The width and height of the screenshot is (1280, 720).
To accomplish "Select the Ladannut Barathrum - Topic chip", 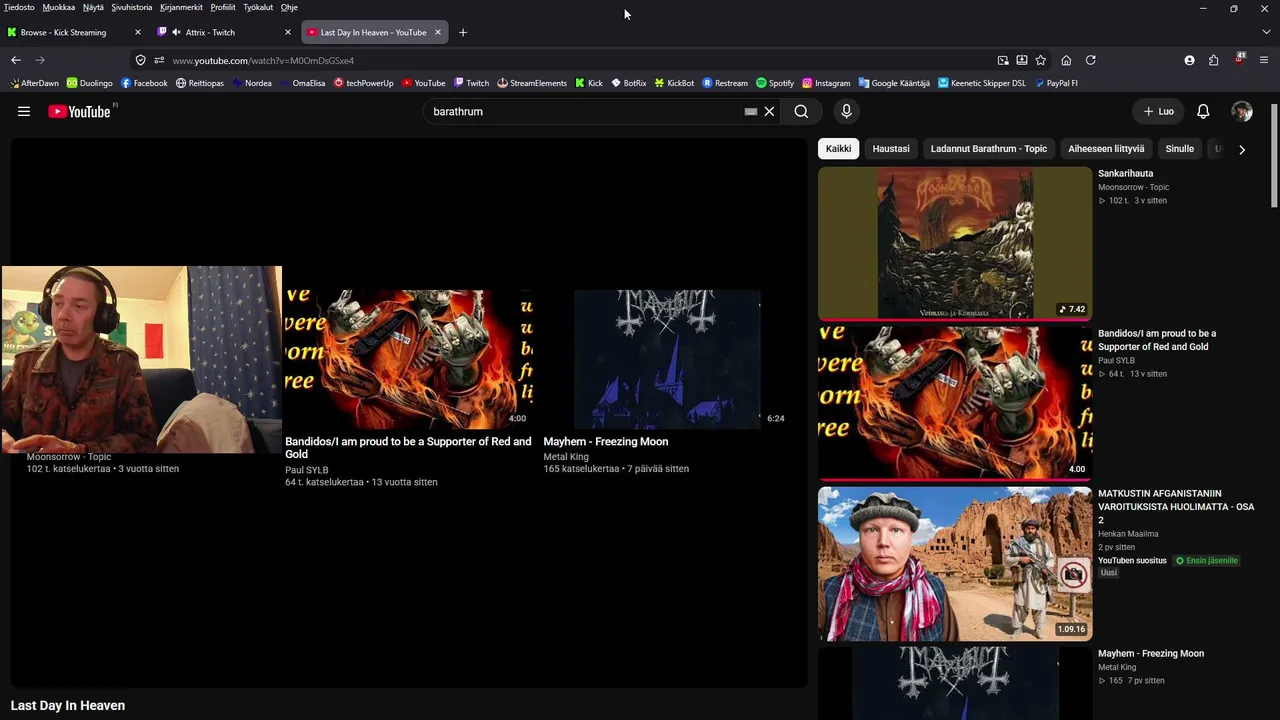I will 989,149.
